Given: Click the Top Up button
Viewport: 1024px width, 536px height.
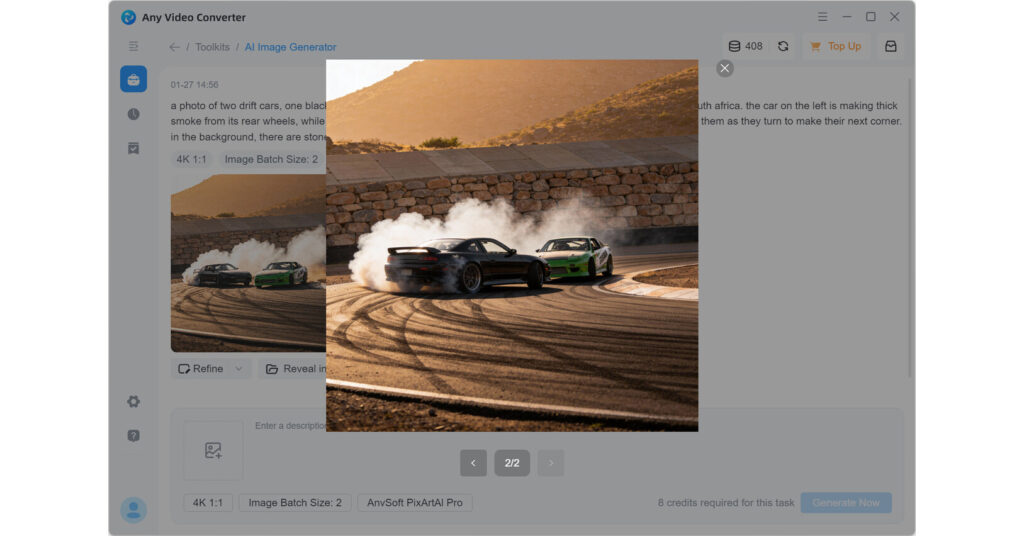Looking at the screenshot, I should [x=835, y=46].
